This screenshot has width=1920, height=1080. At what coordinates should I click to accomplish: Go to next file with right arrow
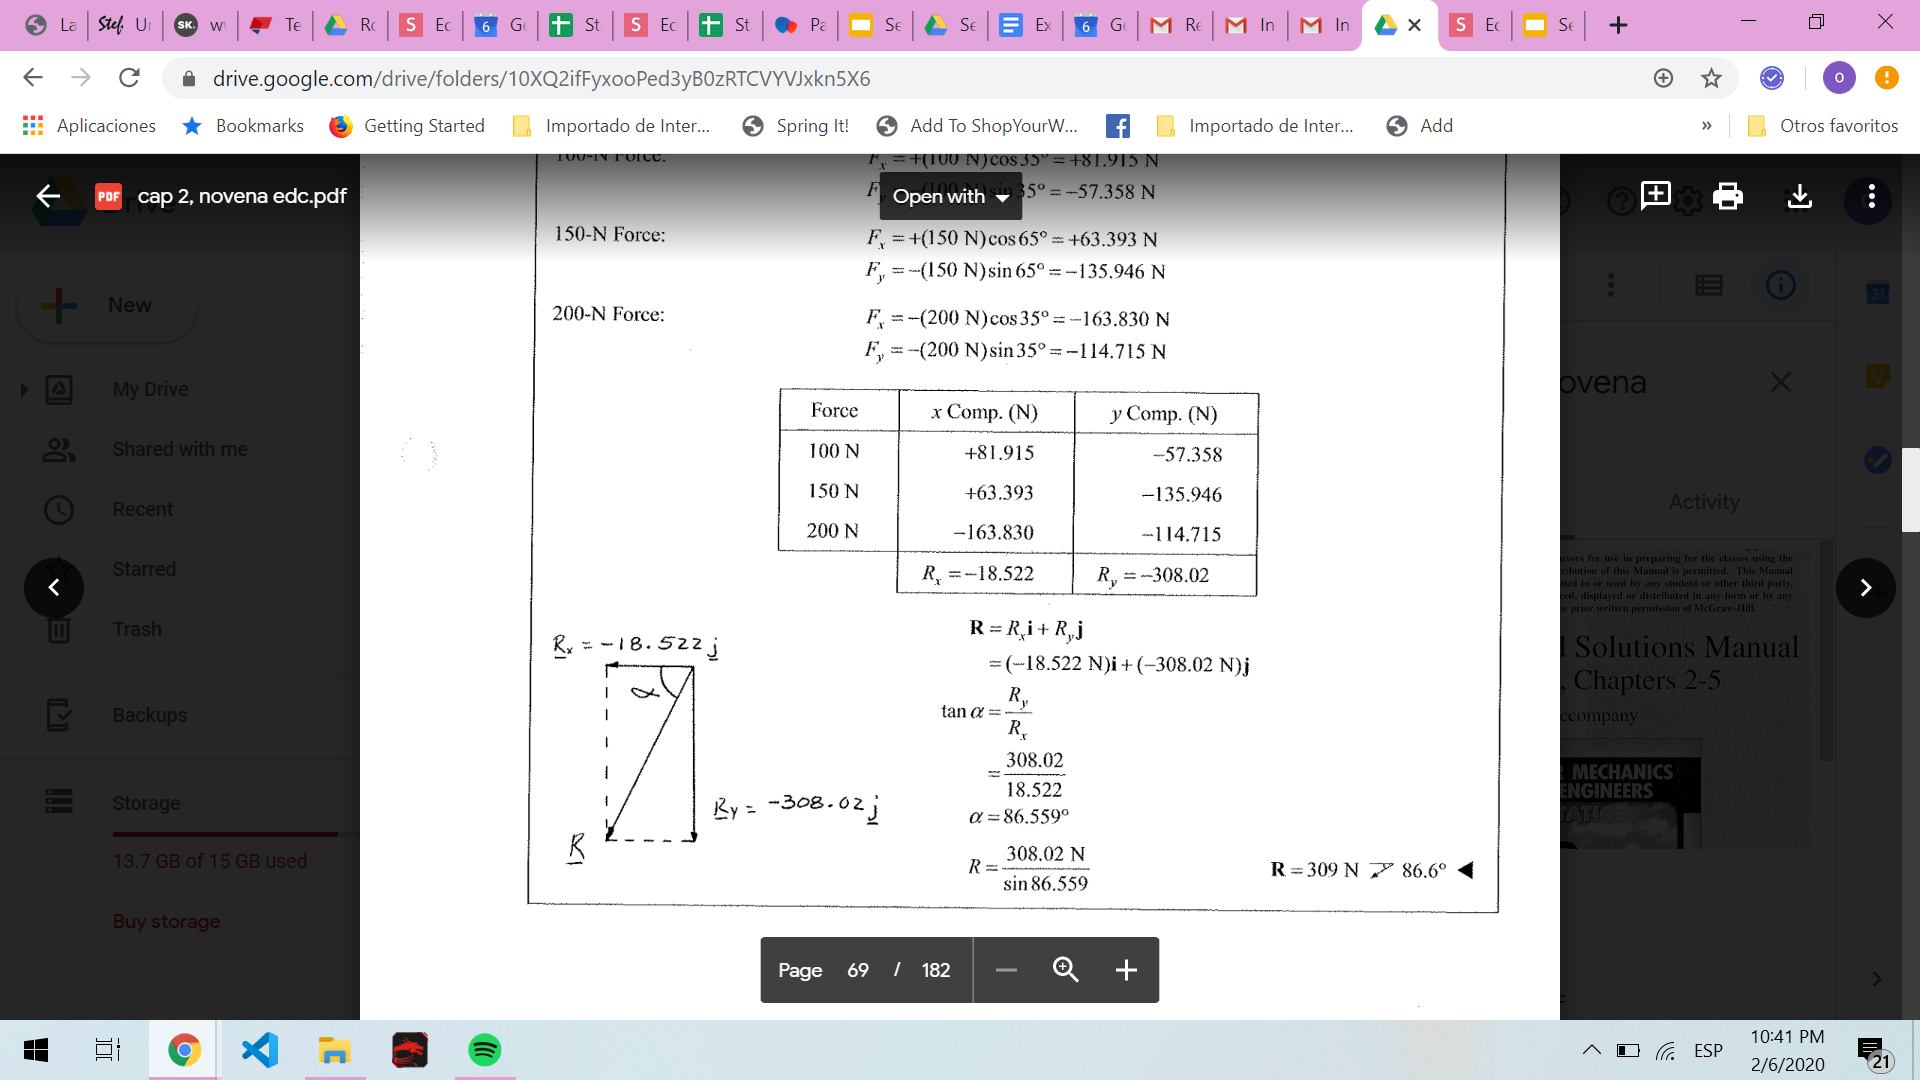(1865, 588)
